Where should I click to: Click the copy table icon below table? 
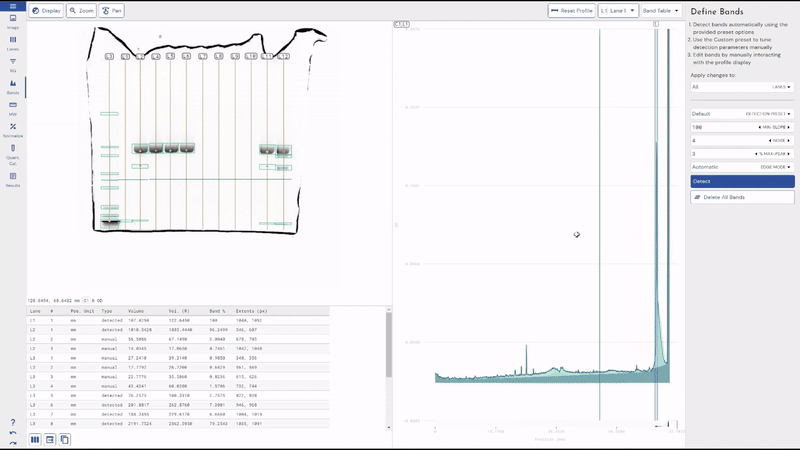tap(64, 439)
